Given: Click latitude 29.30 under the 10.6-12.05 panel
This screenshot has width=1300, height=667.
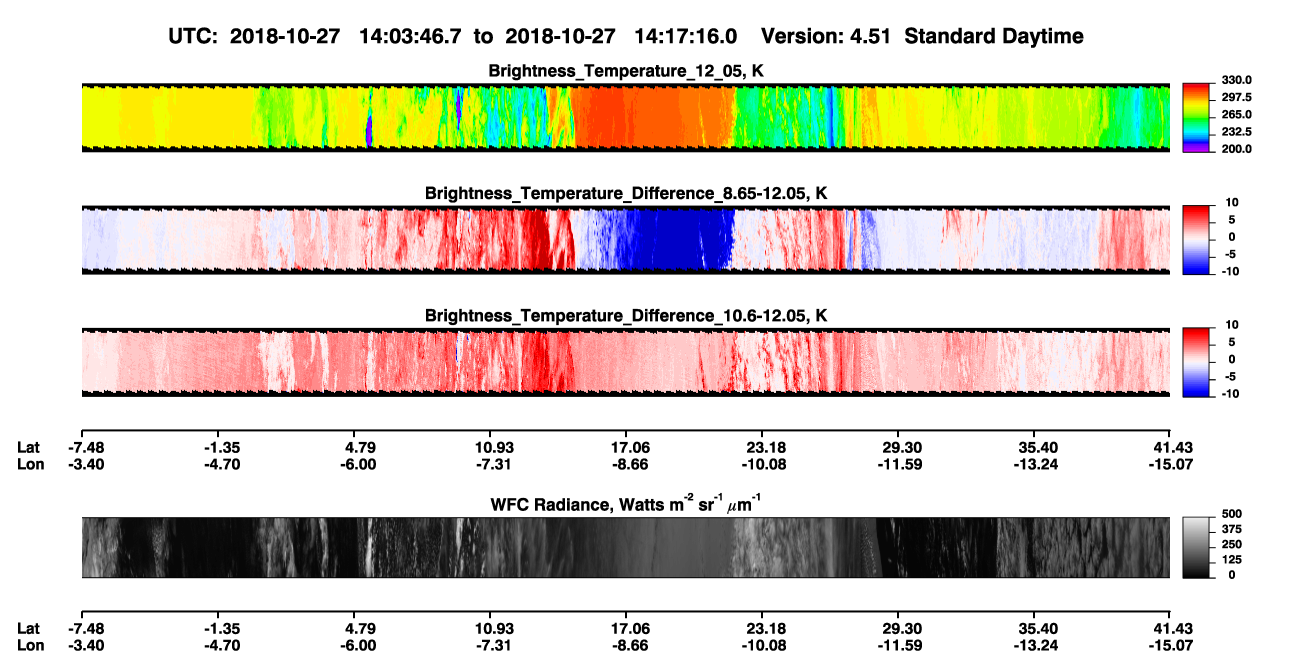Looking at the screenshot, I should click(899, 447).
